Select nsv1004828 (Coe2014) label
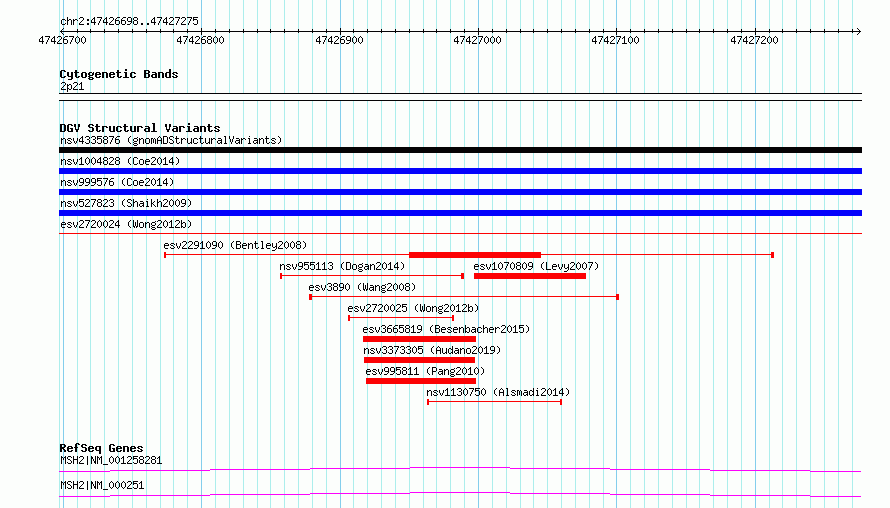The image size is (890, 508). click(120, 161)
